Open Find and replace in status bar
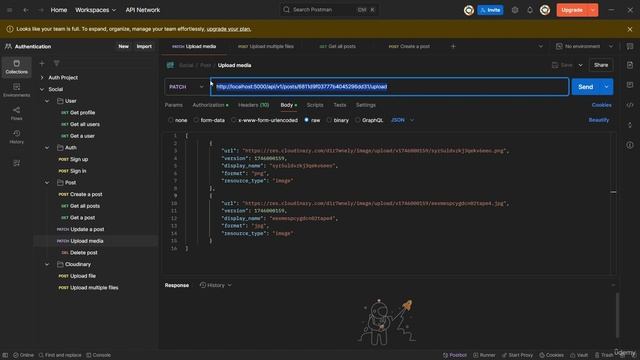Screen dimensions: 640x360 60,355
